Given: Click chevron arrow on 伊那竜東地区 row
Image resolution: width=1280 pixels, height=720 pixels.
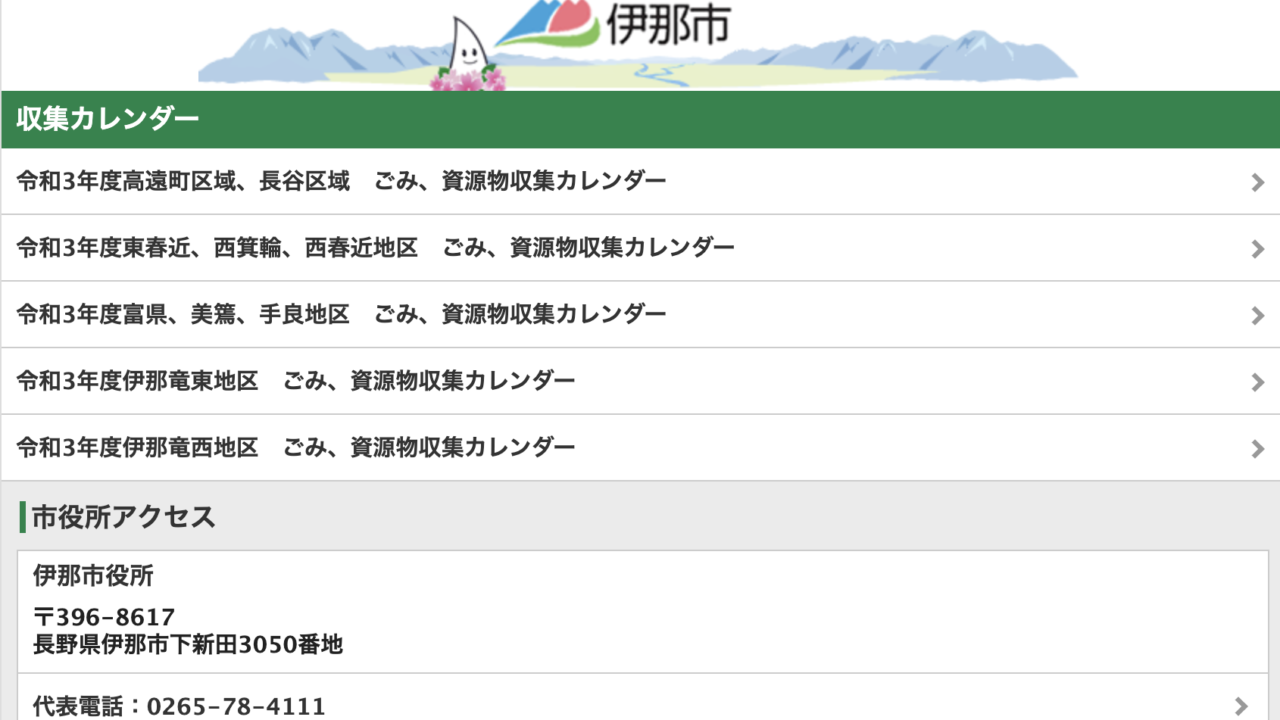Looking at the screenshot, I should (x=1258, y=382).
